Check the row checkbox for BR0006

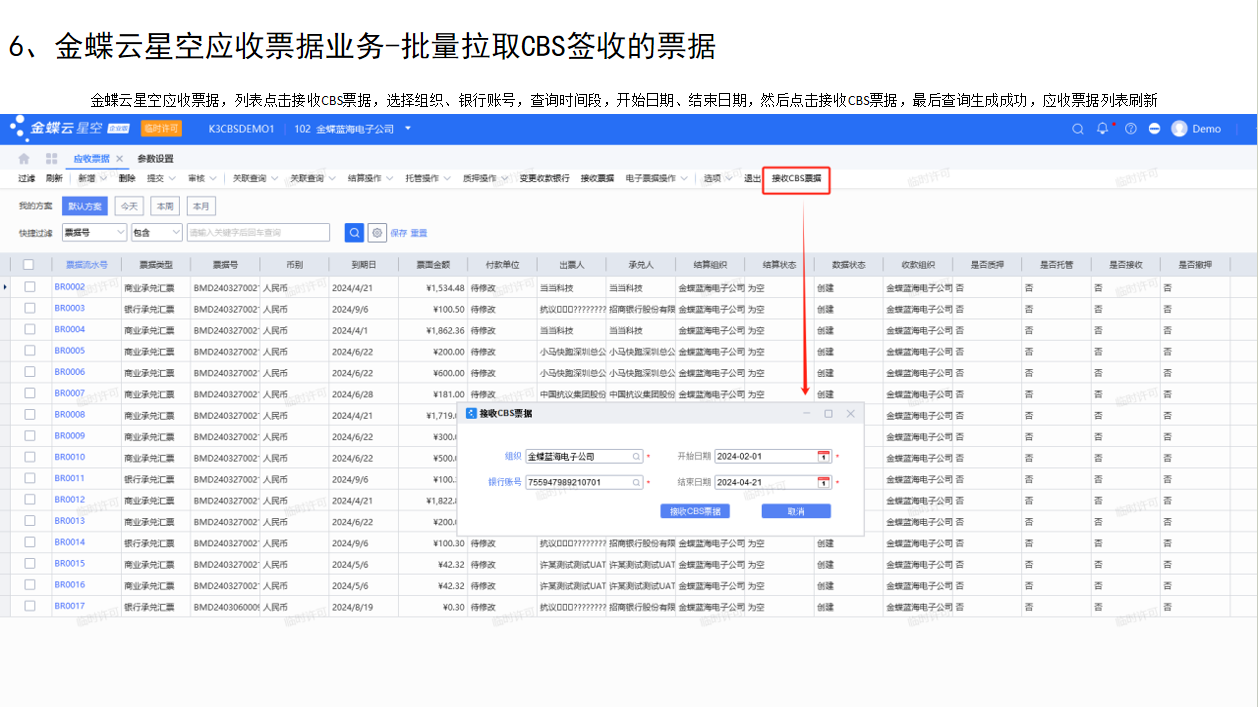(29, 372)
